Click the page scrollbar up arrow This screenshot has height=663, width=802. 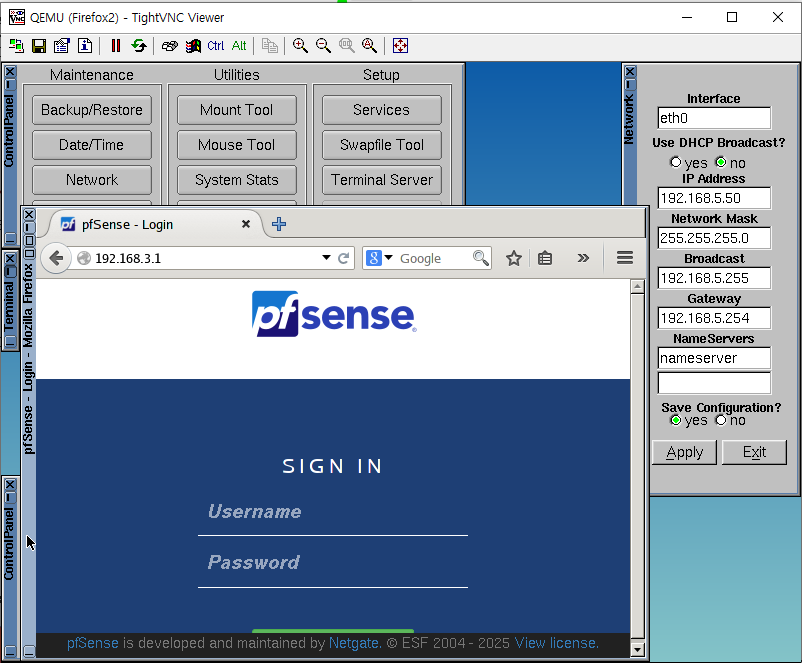(x=637, y=287)
